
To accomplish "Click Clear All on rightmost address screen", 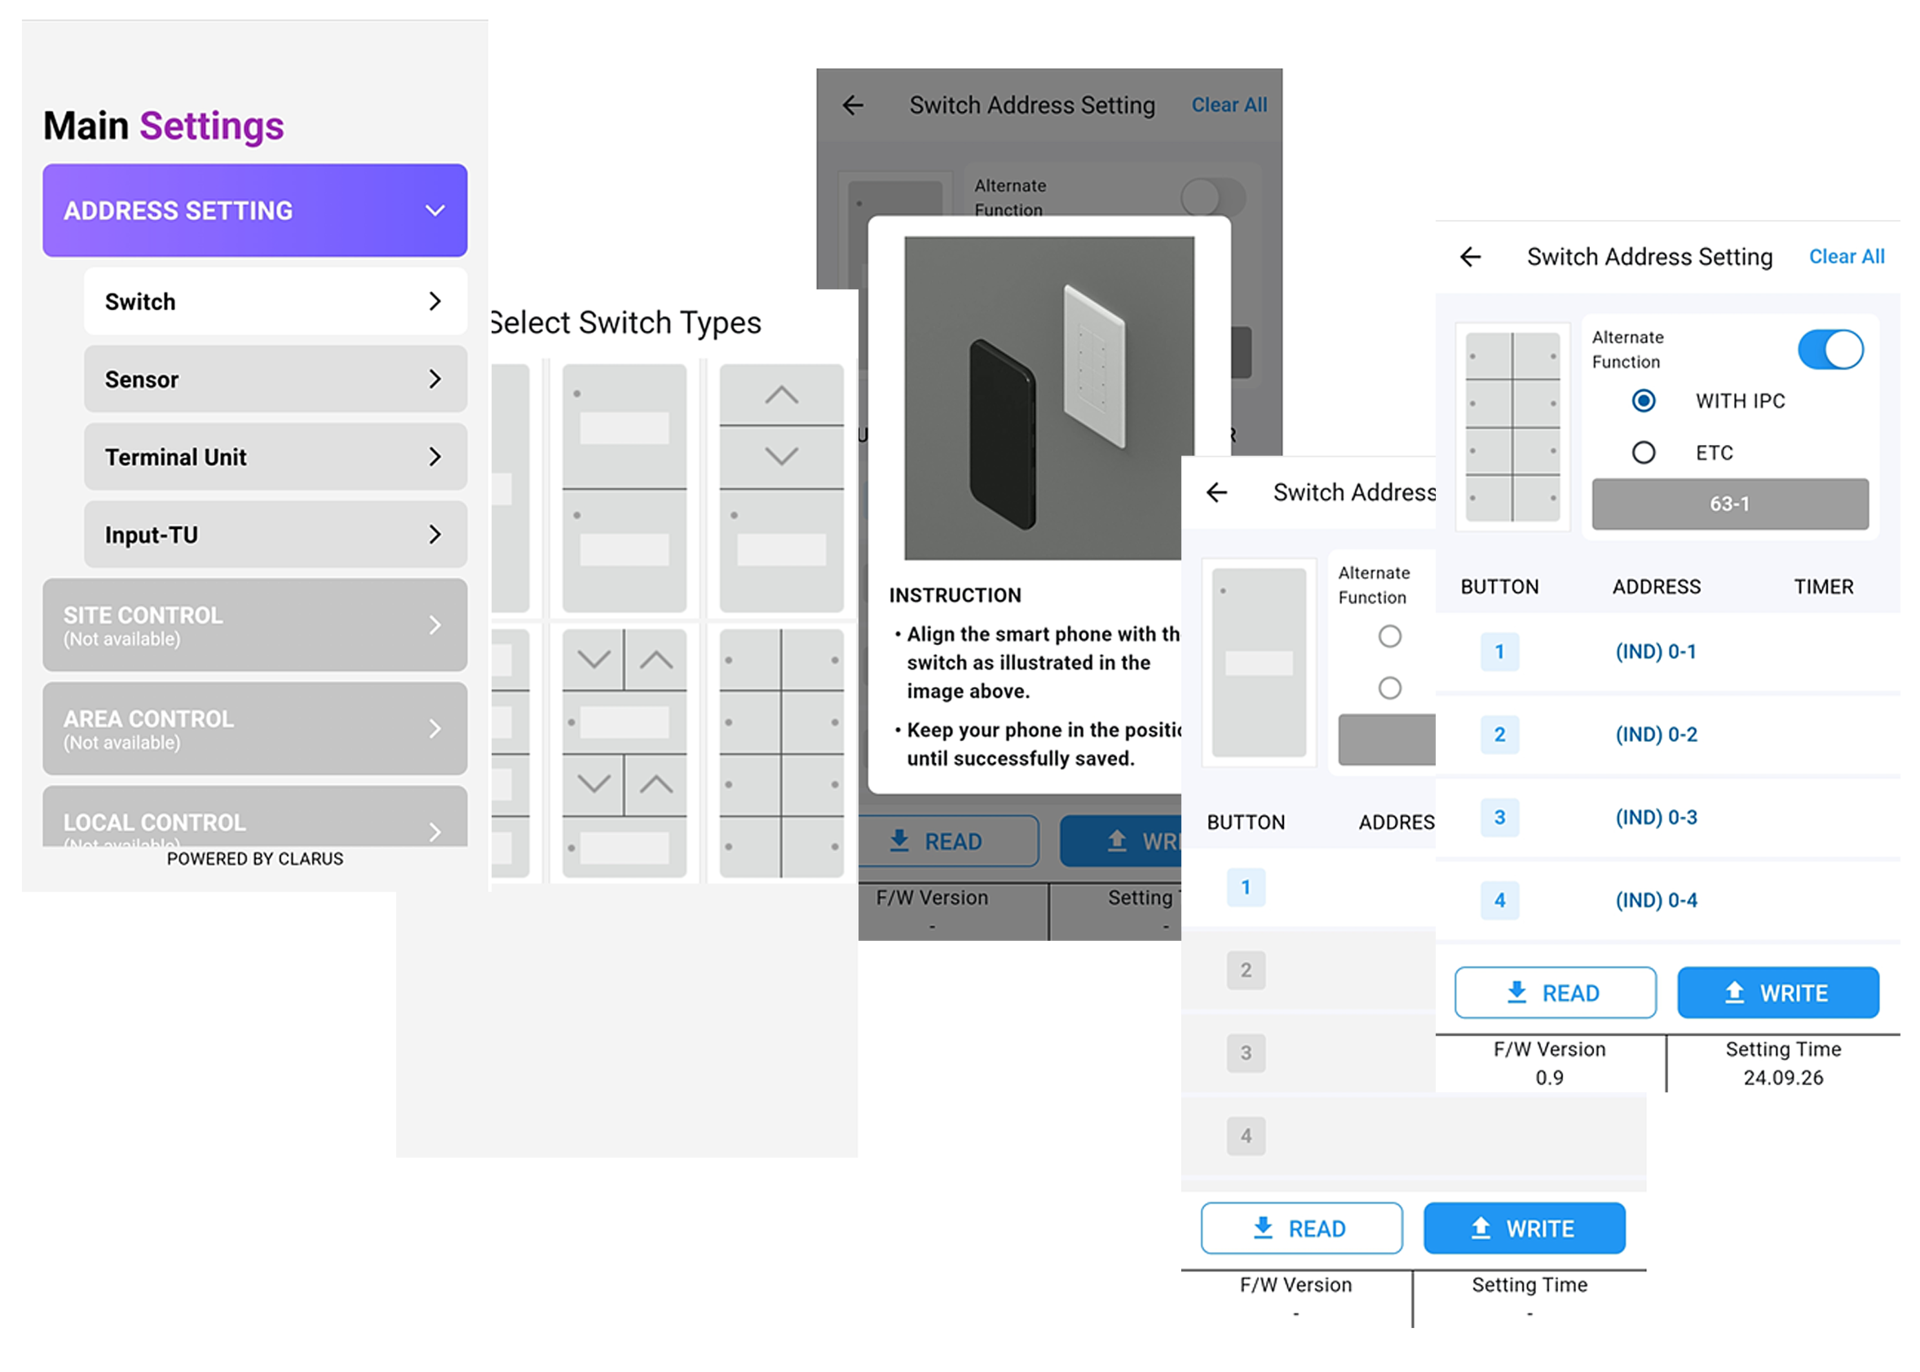I will [x=1846, y=257].
